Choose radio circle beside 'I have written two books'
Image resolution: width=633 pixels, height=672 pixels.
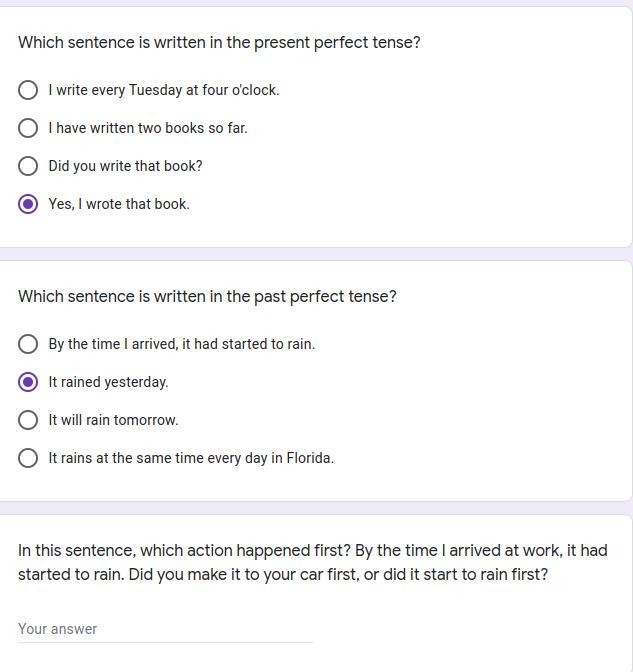coord(28,128)
